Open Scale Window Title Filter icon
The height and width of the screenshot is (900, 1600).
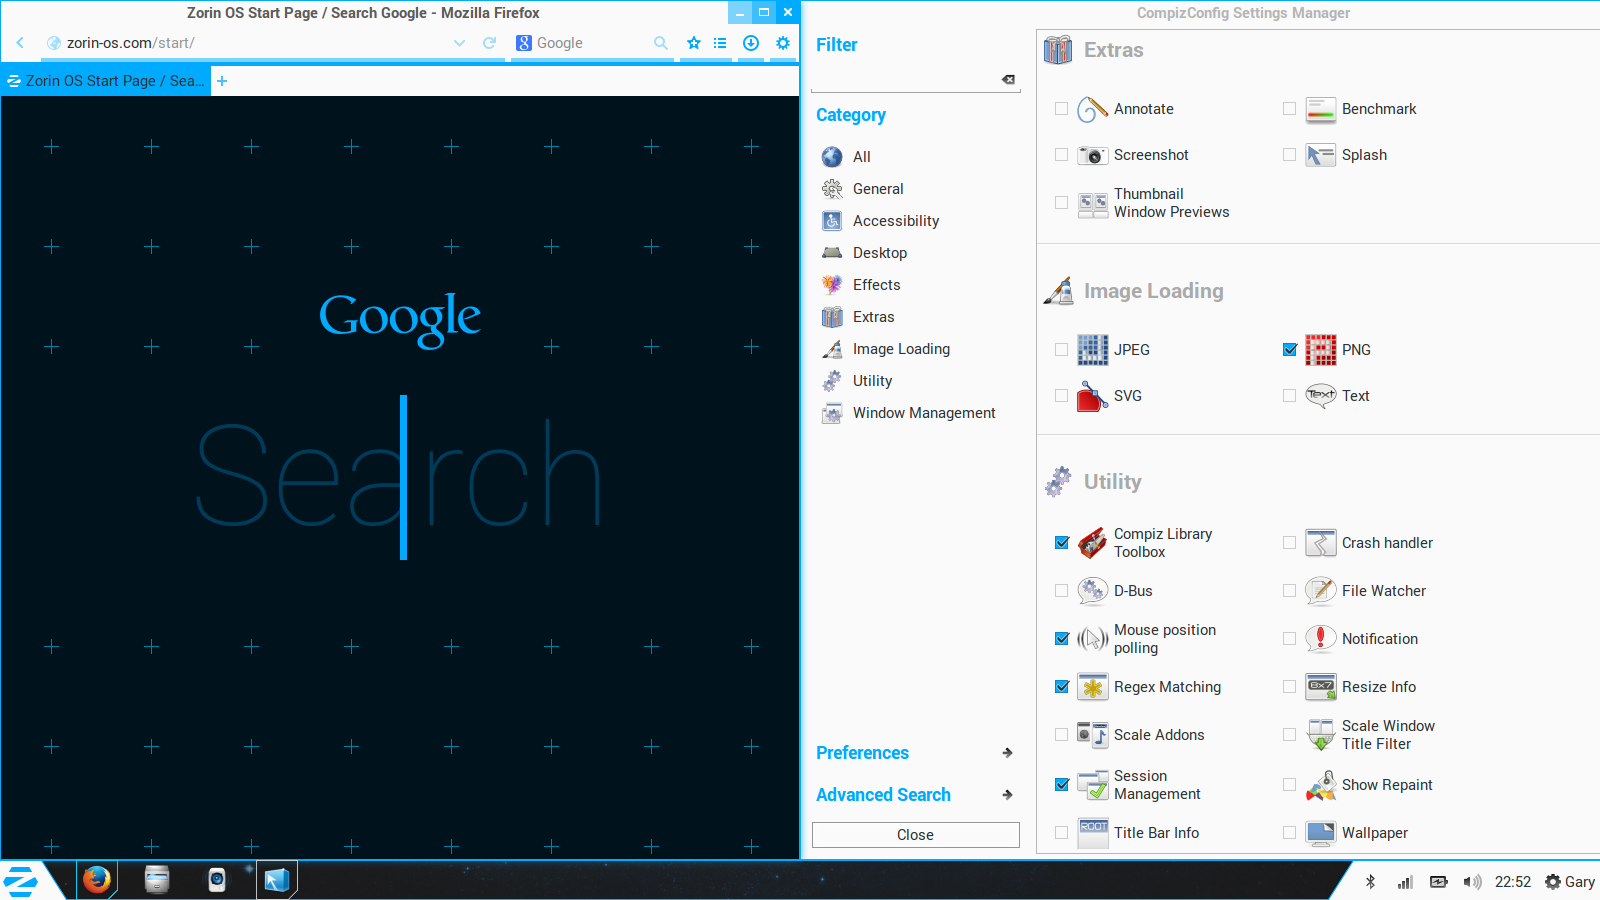(1320, 735)
